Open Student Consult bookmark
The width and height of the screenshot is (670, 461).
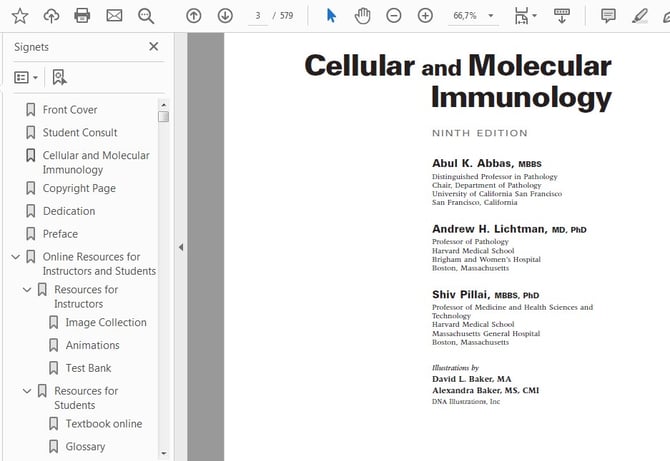80,132
